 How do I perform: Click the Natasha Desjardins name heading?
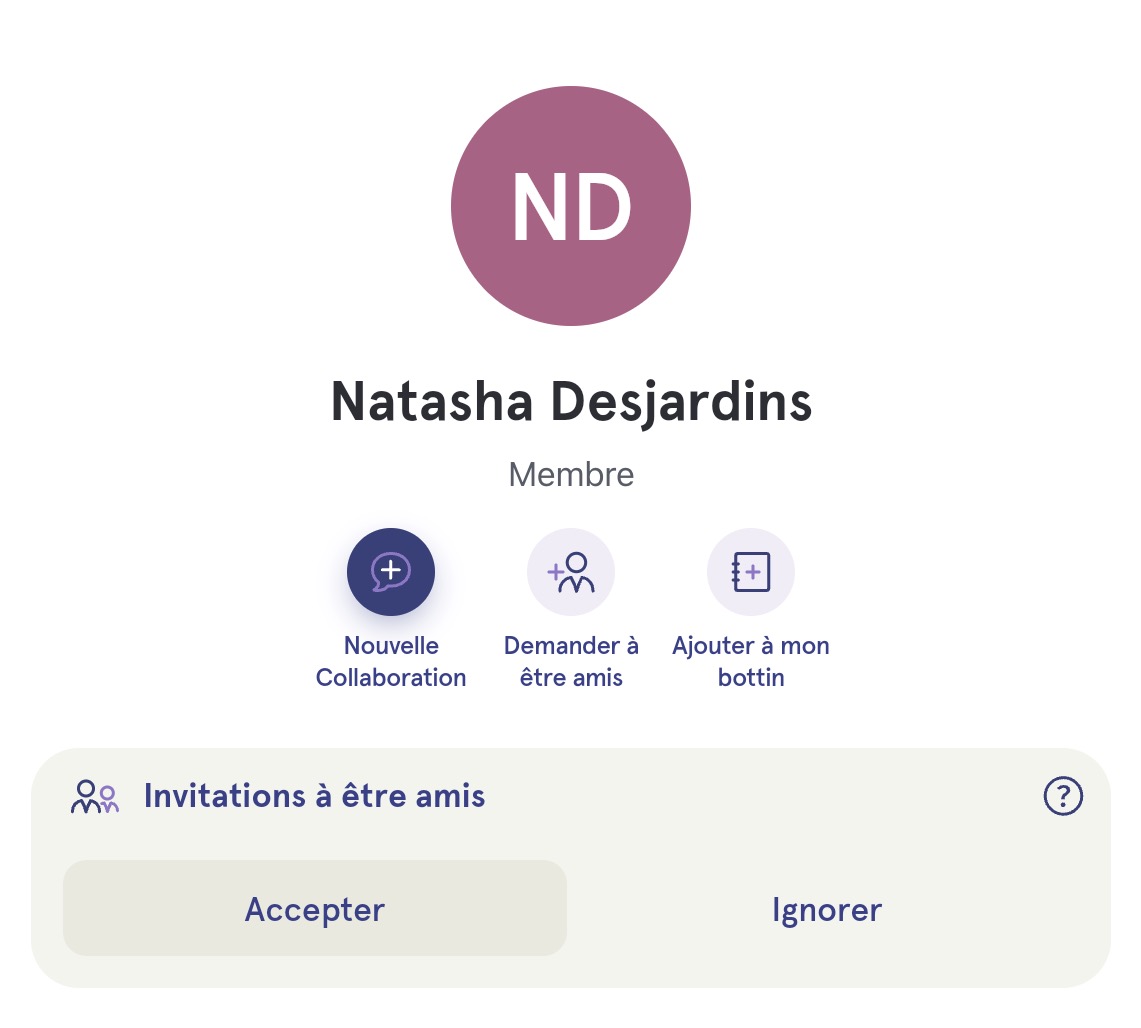pyautogui.click(x=571, y=402)
